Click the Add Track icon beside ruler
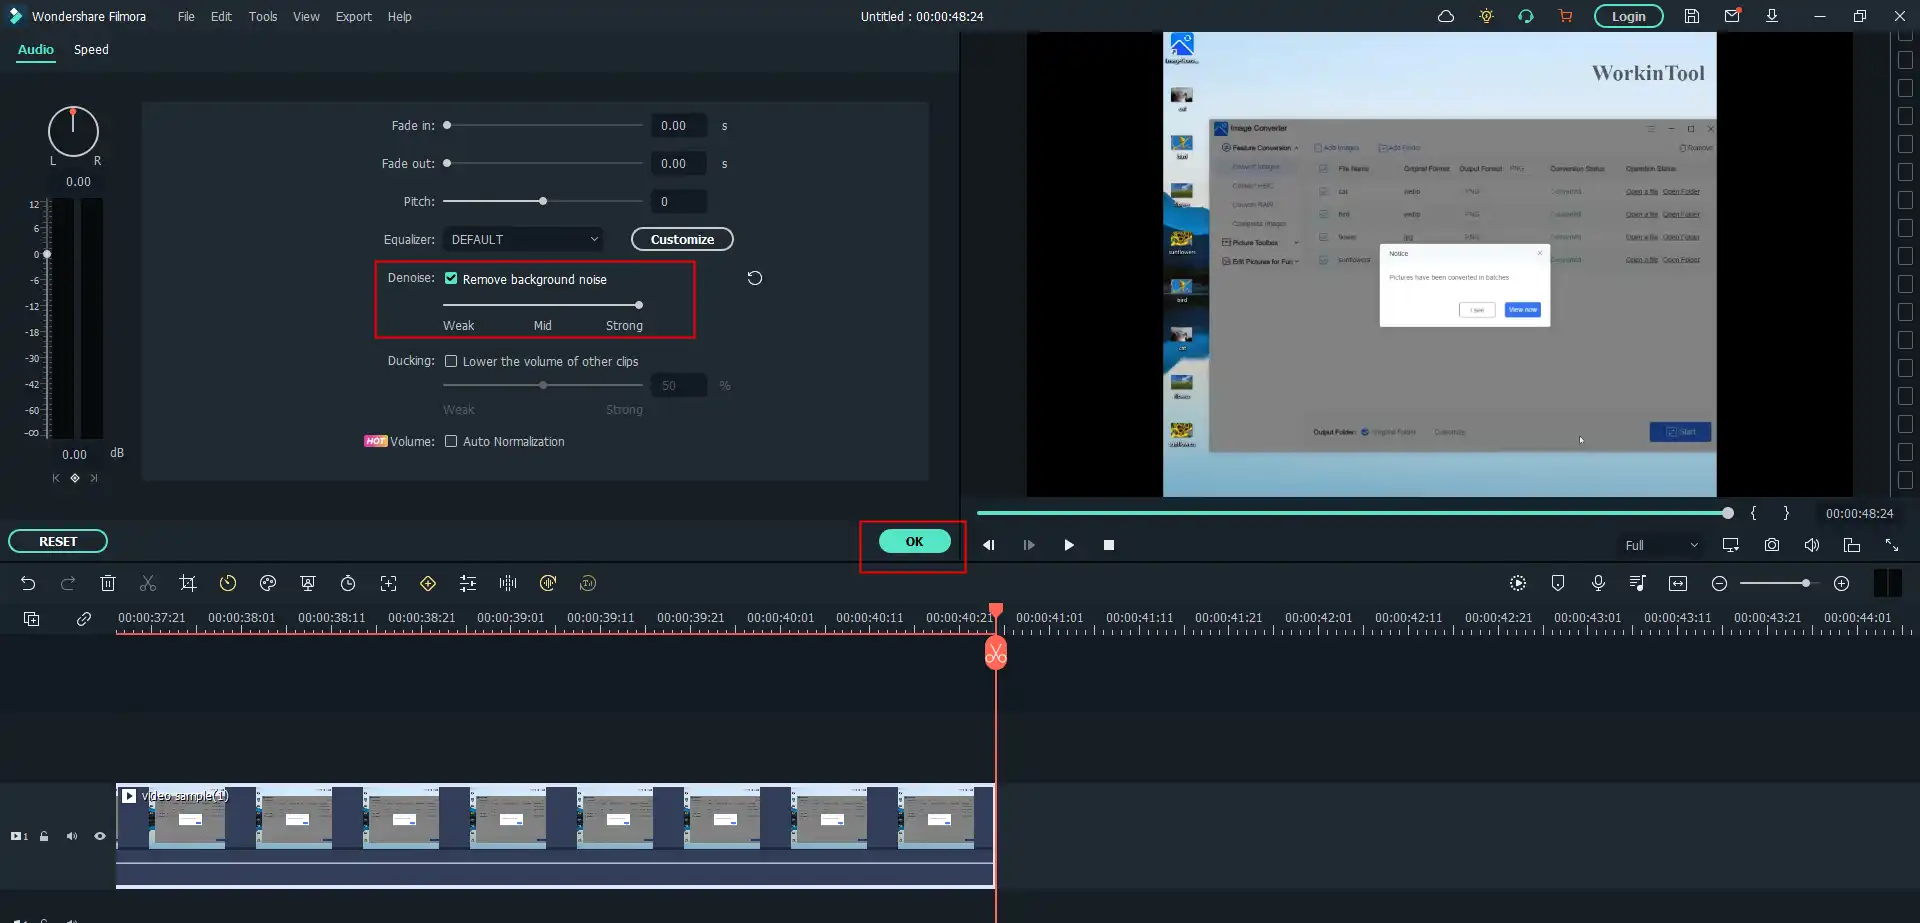 tap(32, 619)
